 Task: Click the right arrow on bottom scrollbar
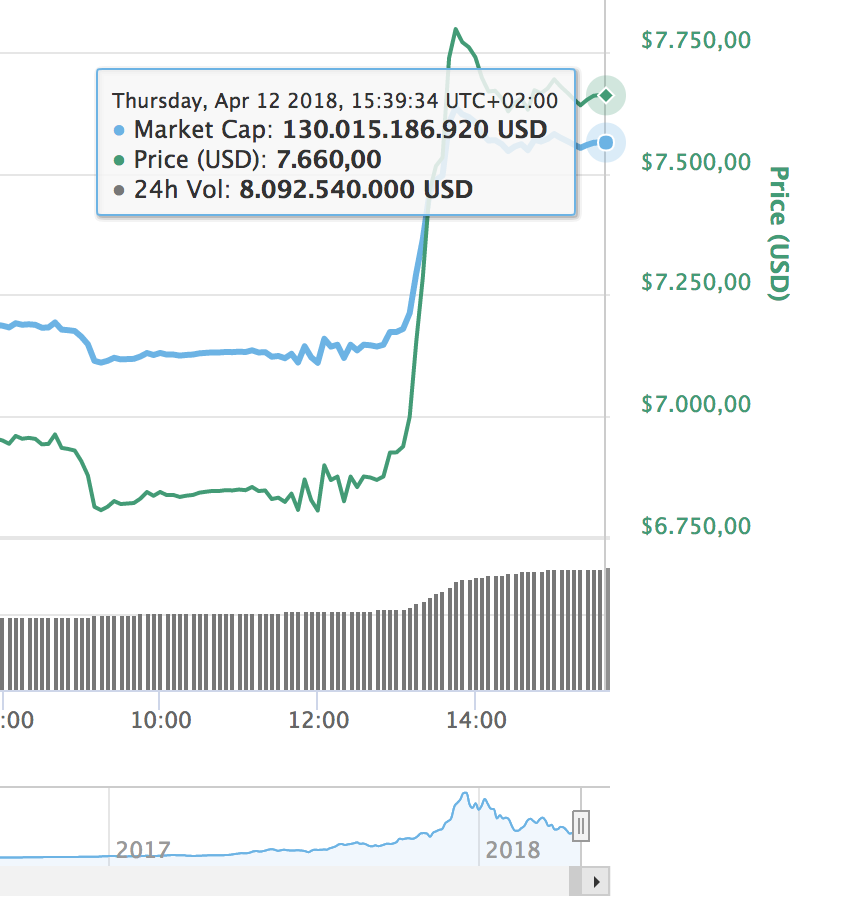pos(597,881)
